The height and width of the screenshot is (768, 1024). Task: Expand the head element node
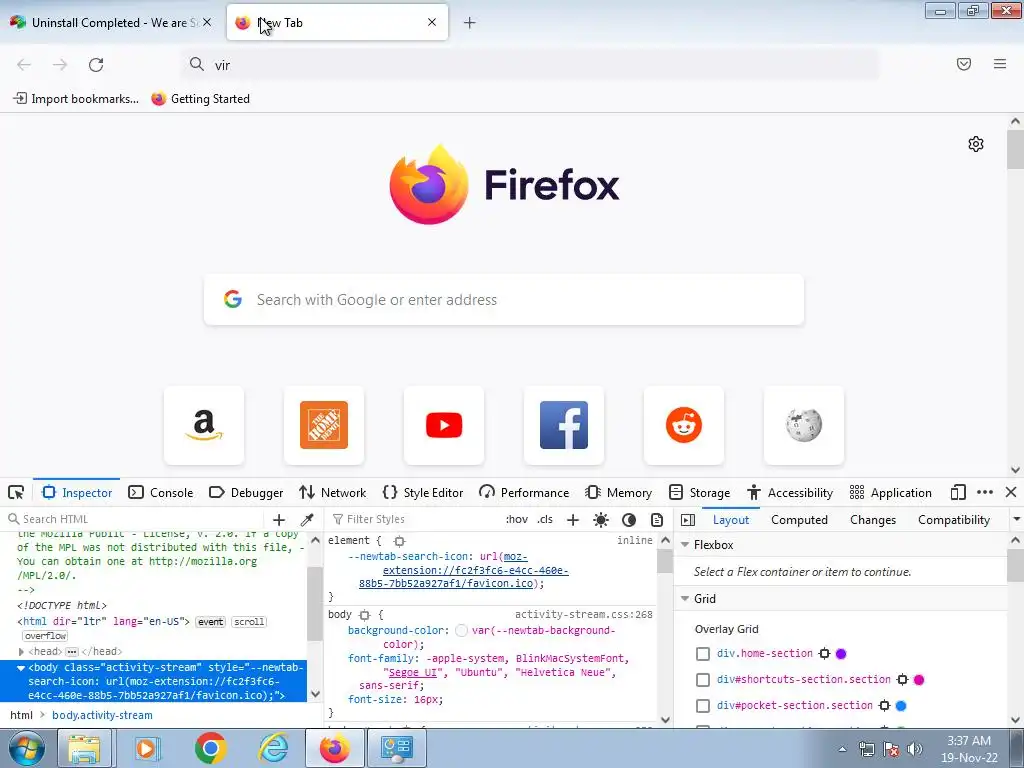21,652
